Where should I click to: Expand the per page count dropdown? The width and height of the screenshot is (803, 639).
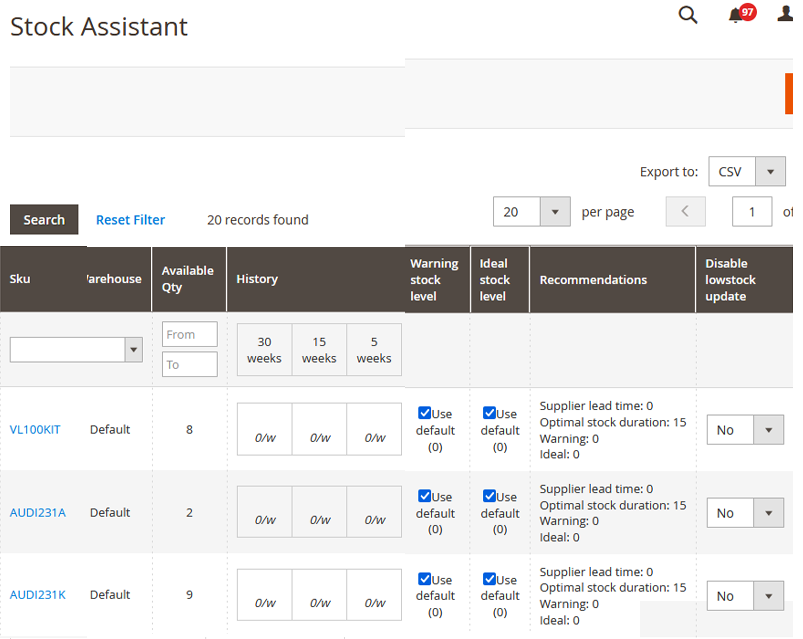(532, 212)
